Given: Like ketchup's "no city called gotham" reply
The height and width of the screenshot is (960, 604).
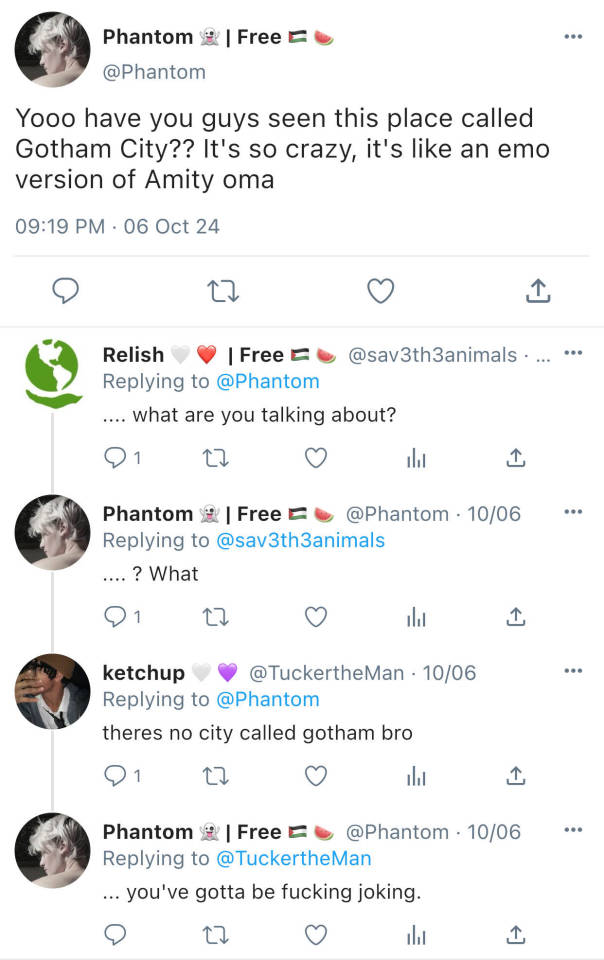Looking at the screenshot, I should click(x=316, y=775).
